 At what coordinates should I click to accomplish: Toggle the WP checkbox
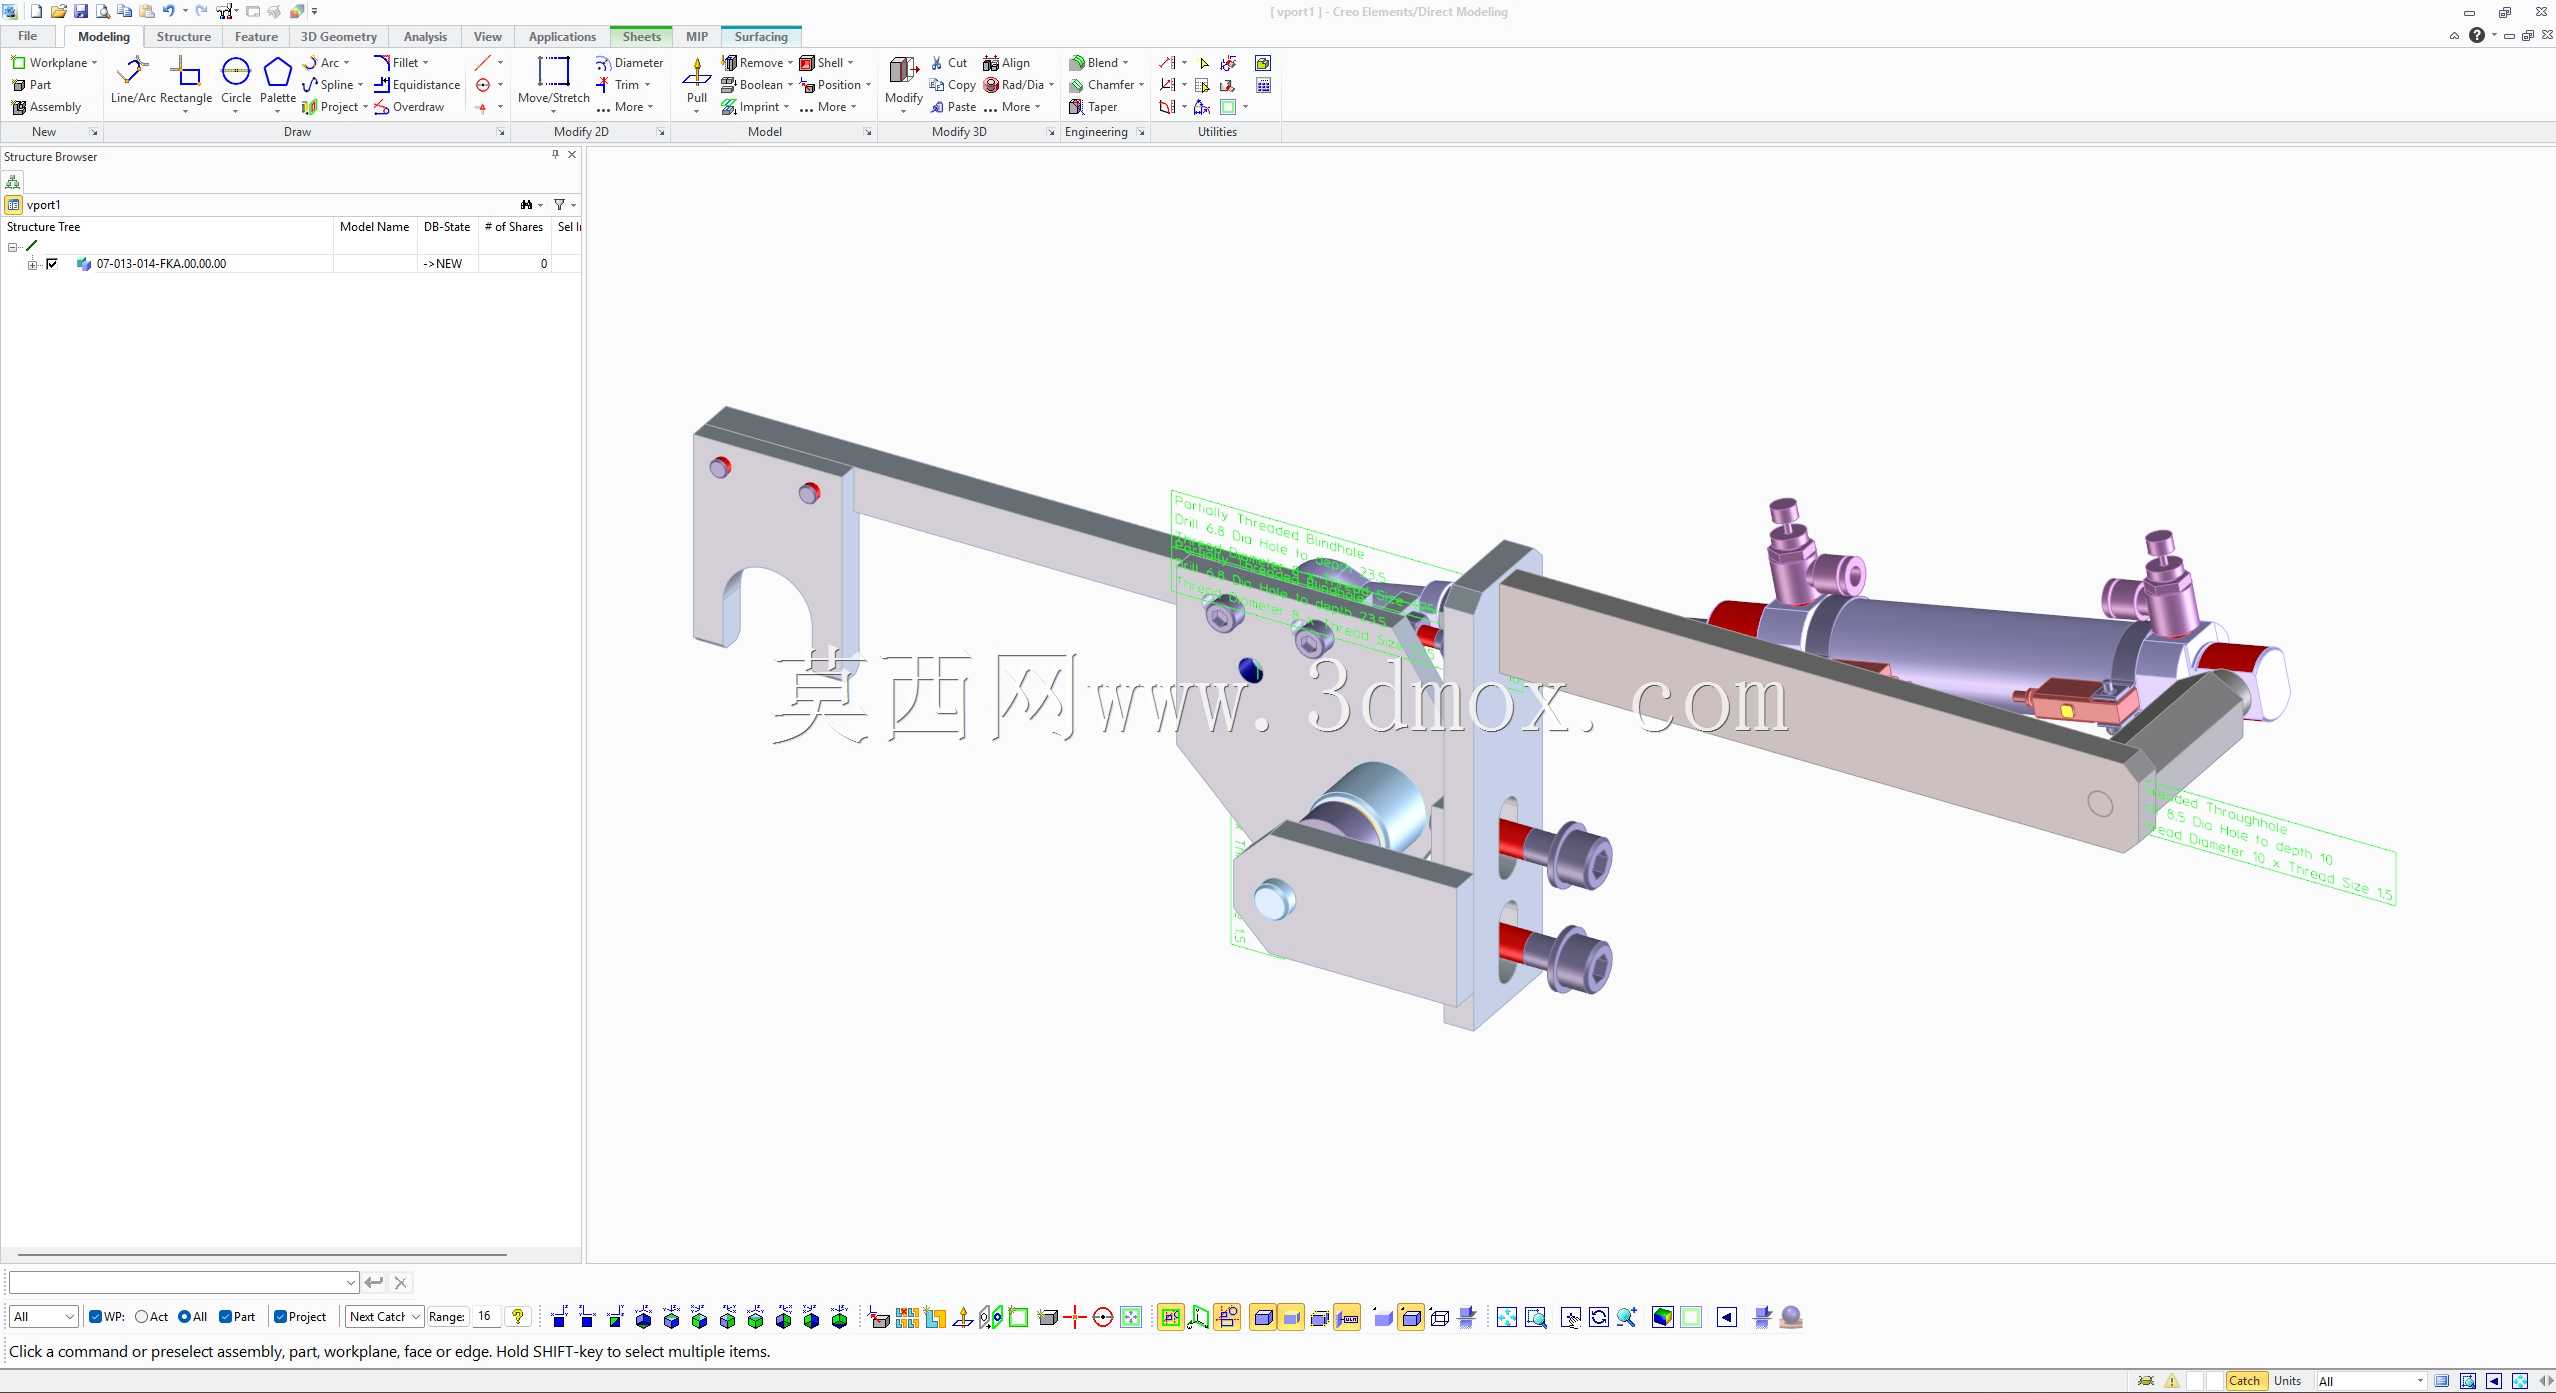(95, 1316)
